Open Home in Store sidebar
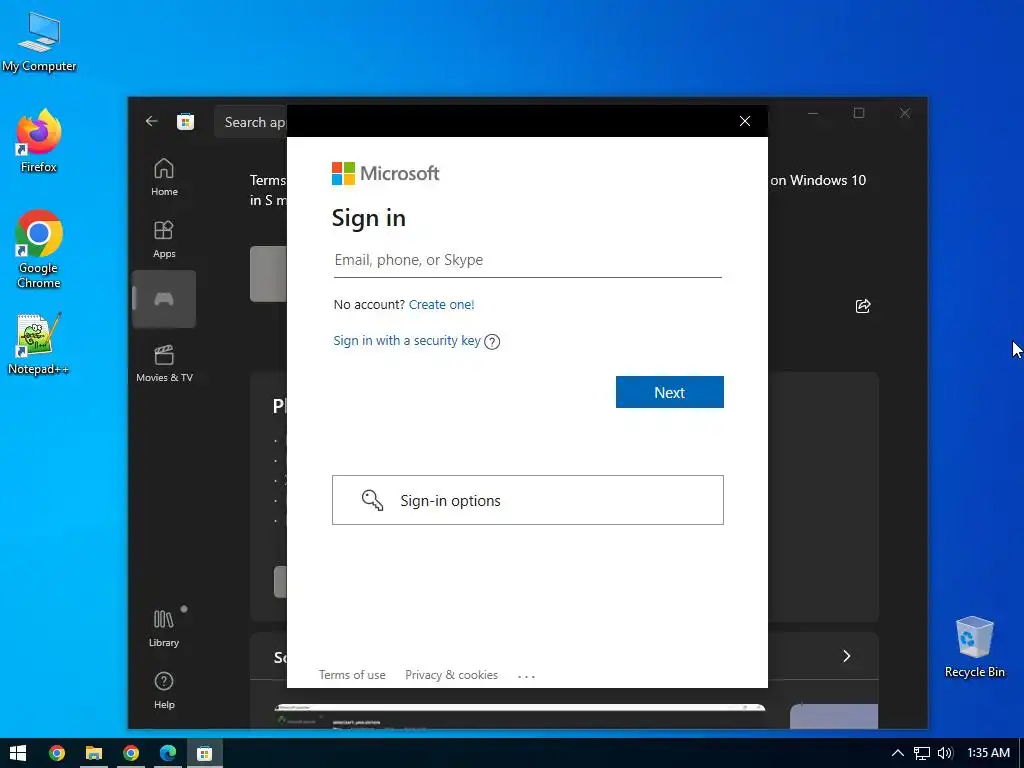 [x=164, y=176]
